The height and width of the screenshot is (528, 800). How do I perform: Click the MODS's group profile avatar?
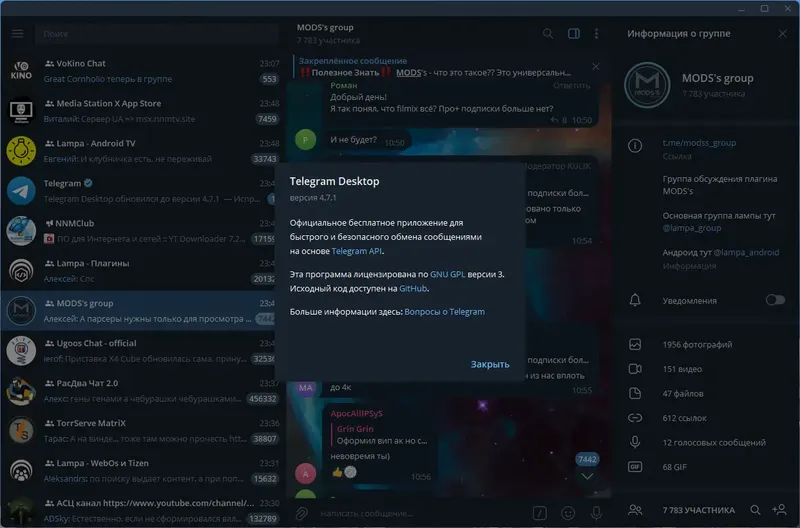(647, 85)
